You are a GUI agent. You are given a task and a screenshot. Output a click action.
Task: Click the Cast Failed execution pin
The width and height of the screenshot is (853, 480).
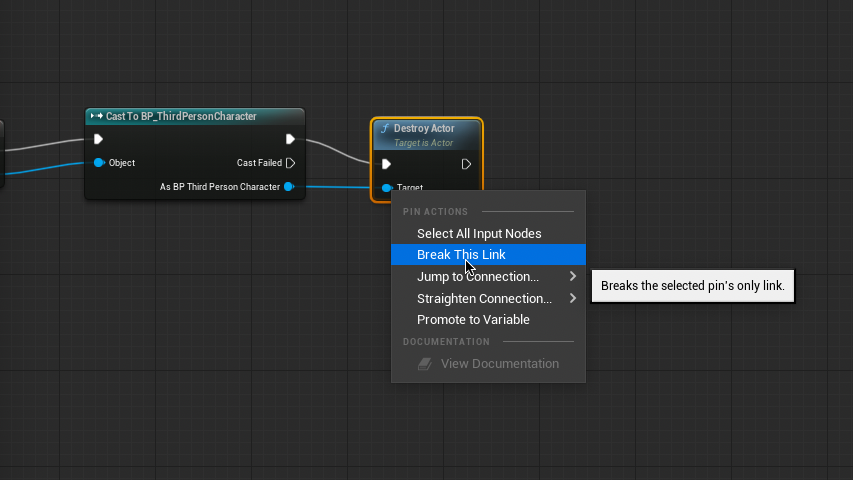[x=290, y=163]
